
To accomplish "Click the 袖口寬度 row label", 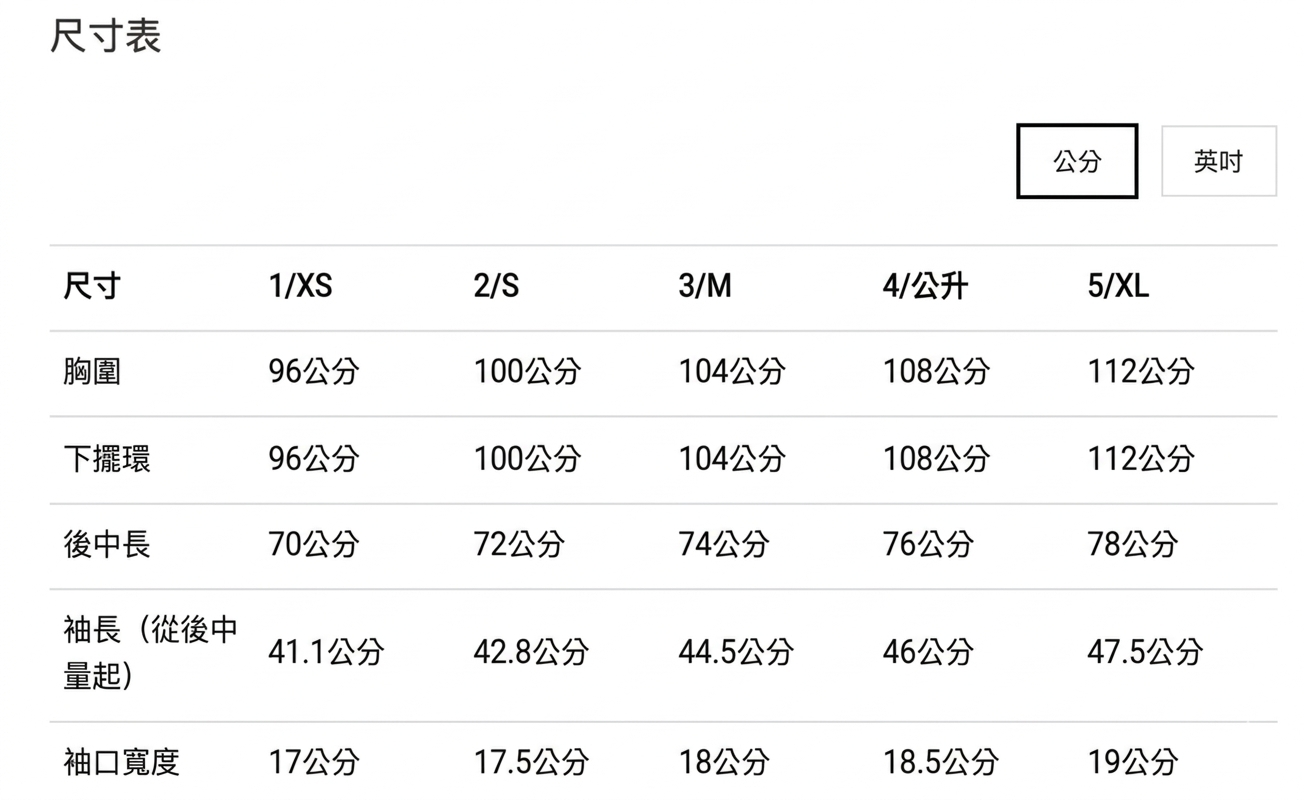I will click(x=121, y=763).
